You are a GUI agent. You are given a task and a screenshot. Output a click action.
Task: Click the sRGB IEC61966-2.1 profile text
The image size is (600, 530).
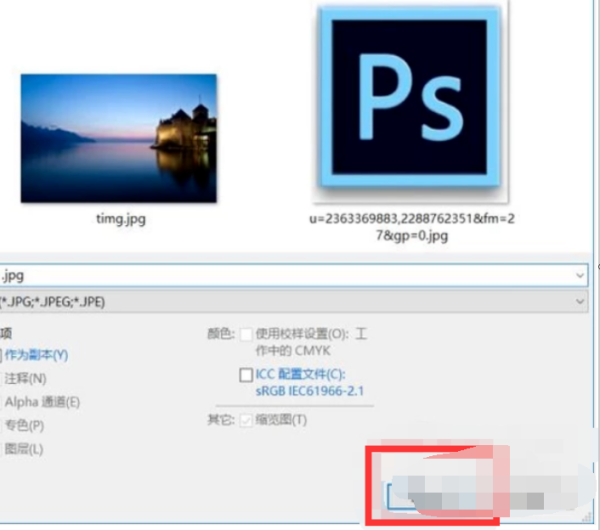[310, 391]
